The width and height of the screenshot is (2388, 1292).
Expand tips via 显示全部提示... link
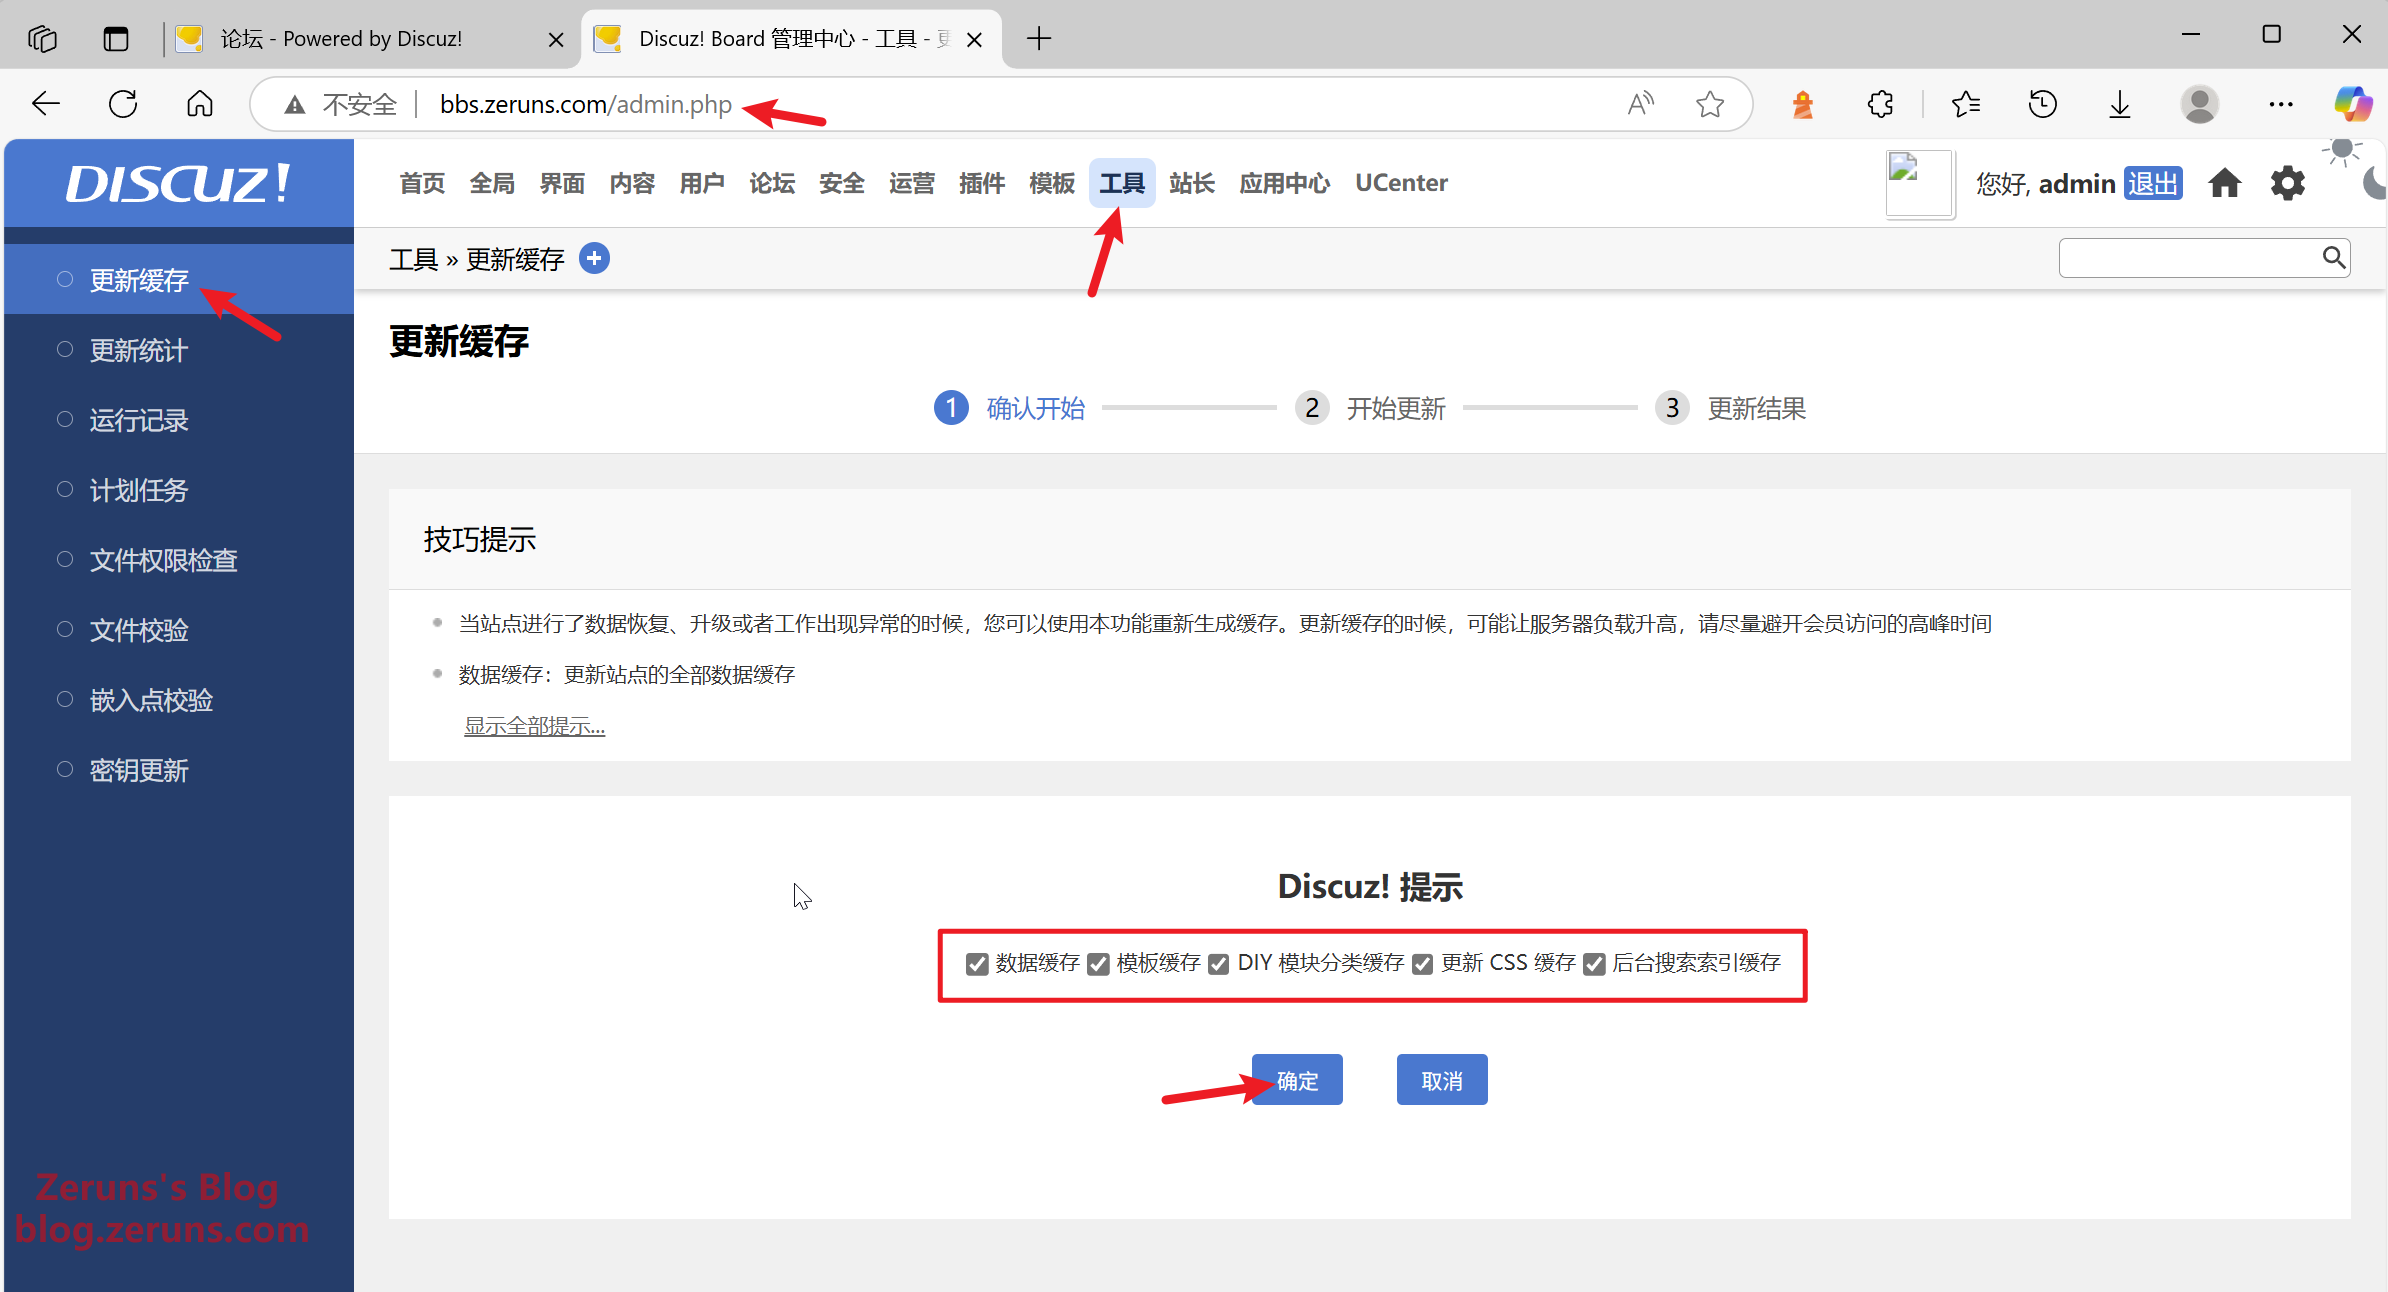click(x=534, y=726)
